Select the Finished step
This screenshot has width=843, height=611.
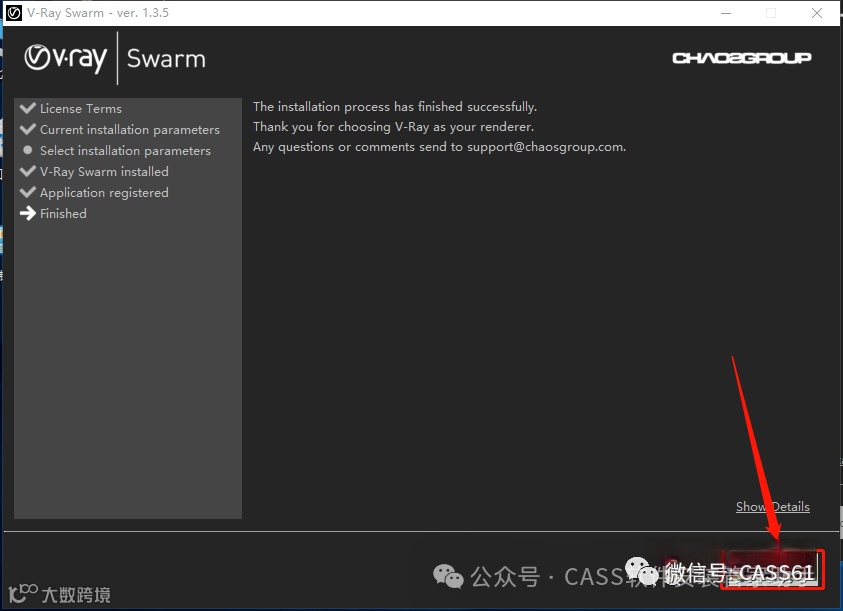(x=63, y=214)
